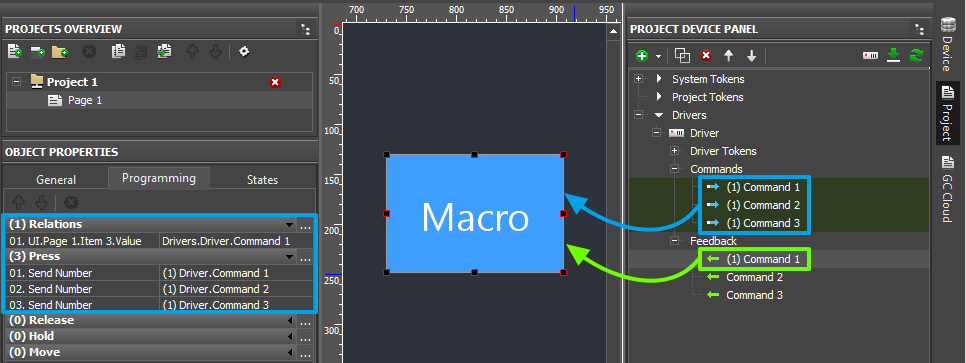Select the blue Macro button on canvas

[x=474, y=213]
